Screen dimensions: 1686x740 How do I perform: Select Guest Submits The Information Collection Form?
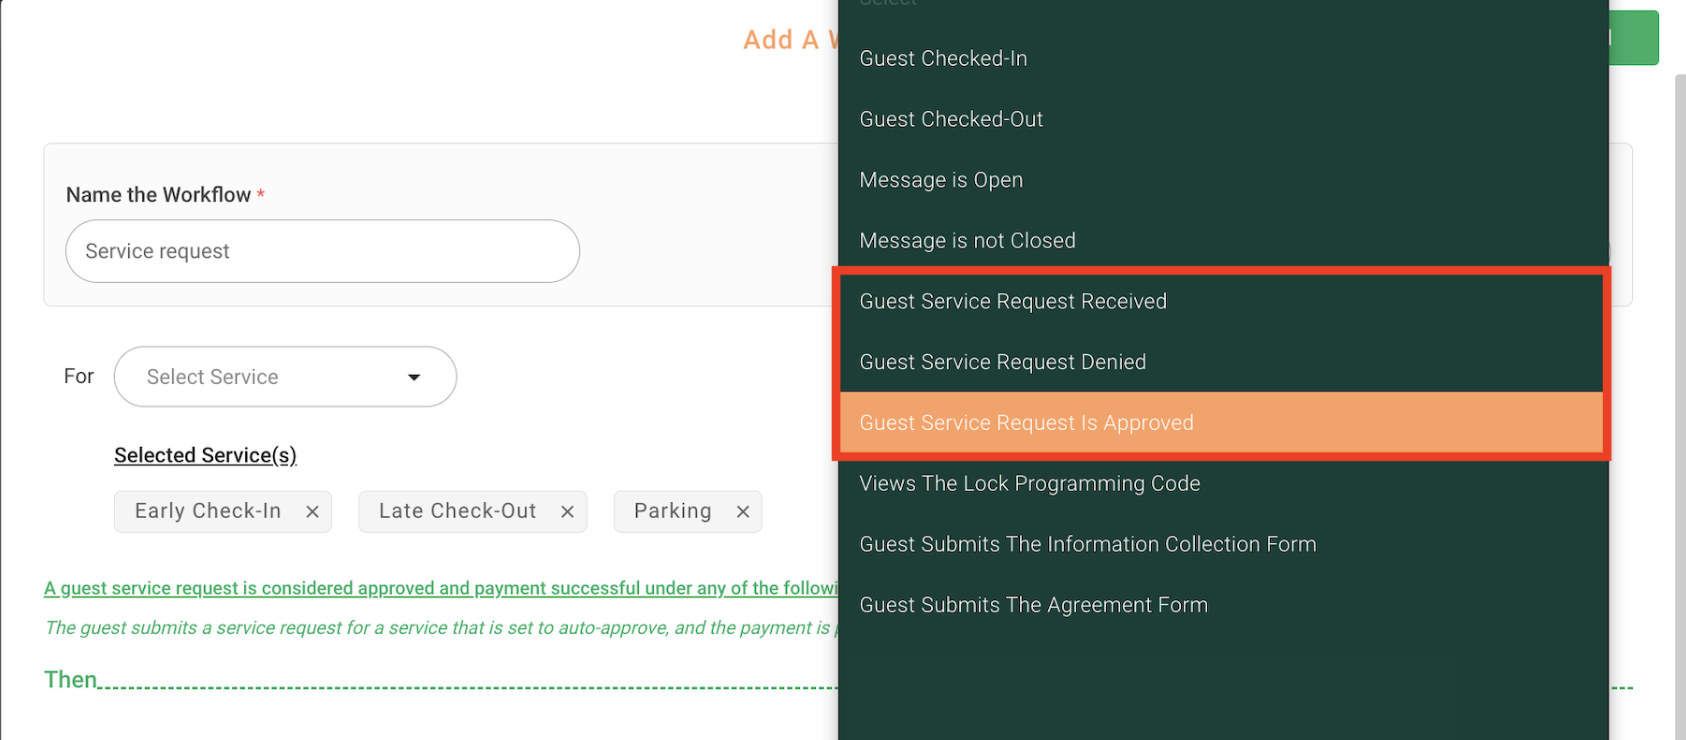pyautogui.click(x=1223, y=544)
